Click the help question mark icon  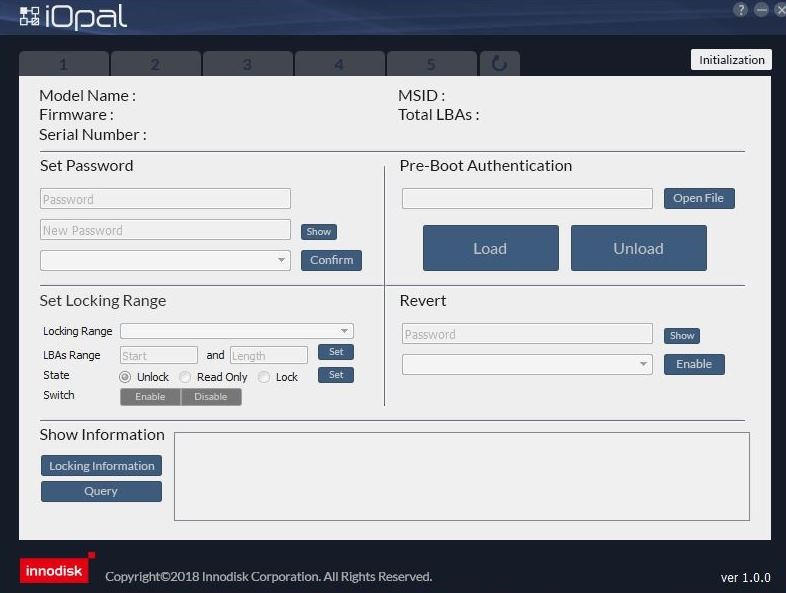click(741, 9)
